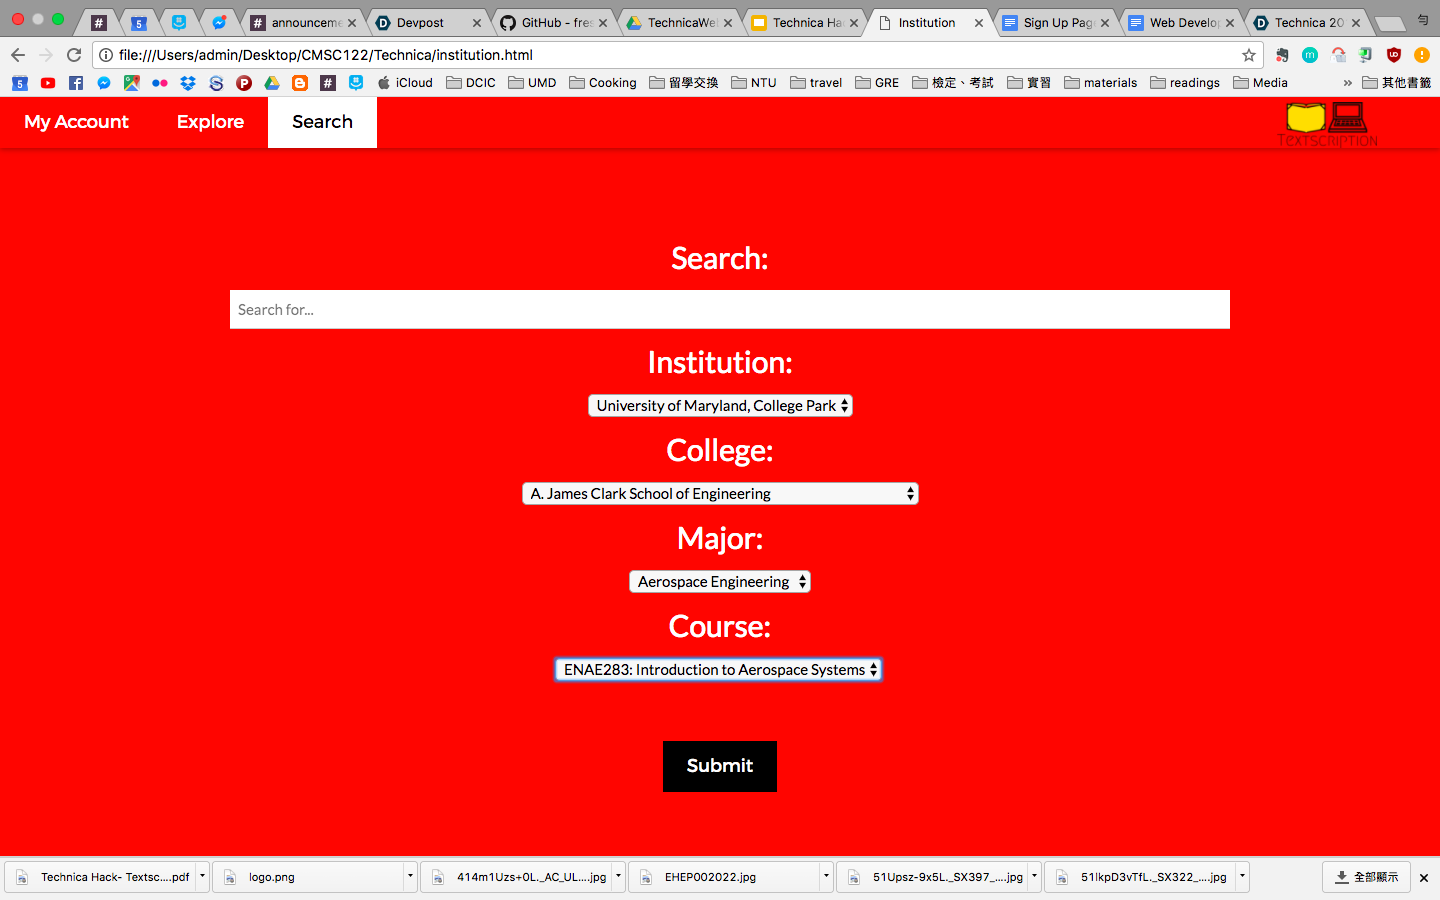Open the Dropbox bookmark icon
1440x900 pixels.
(188, 83)
